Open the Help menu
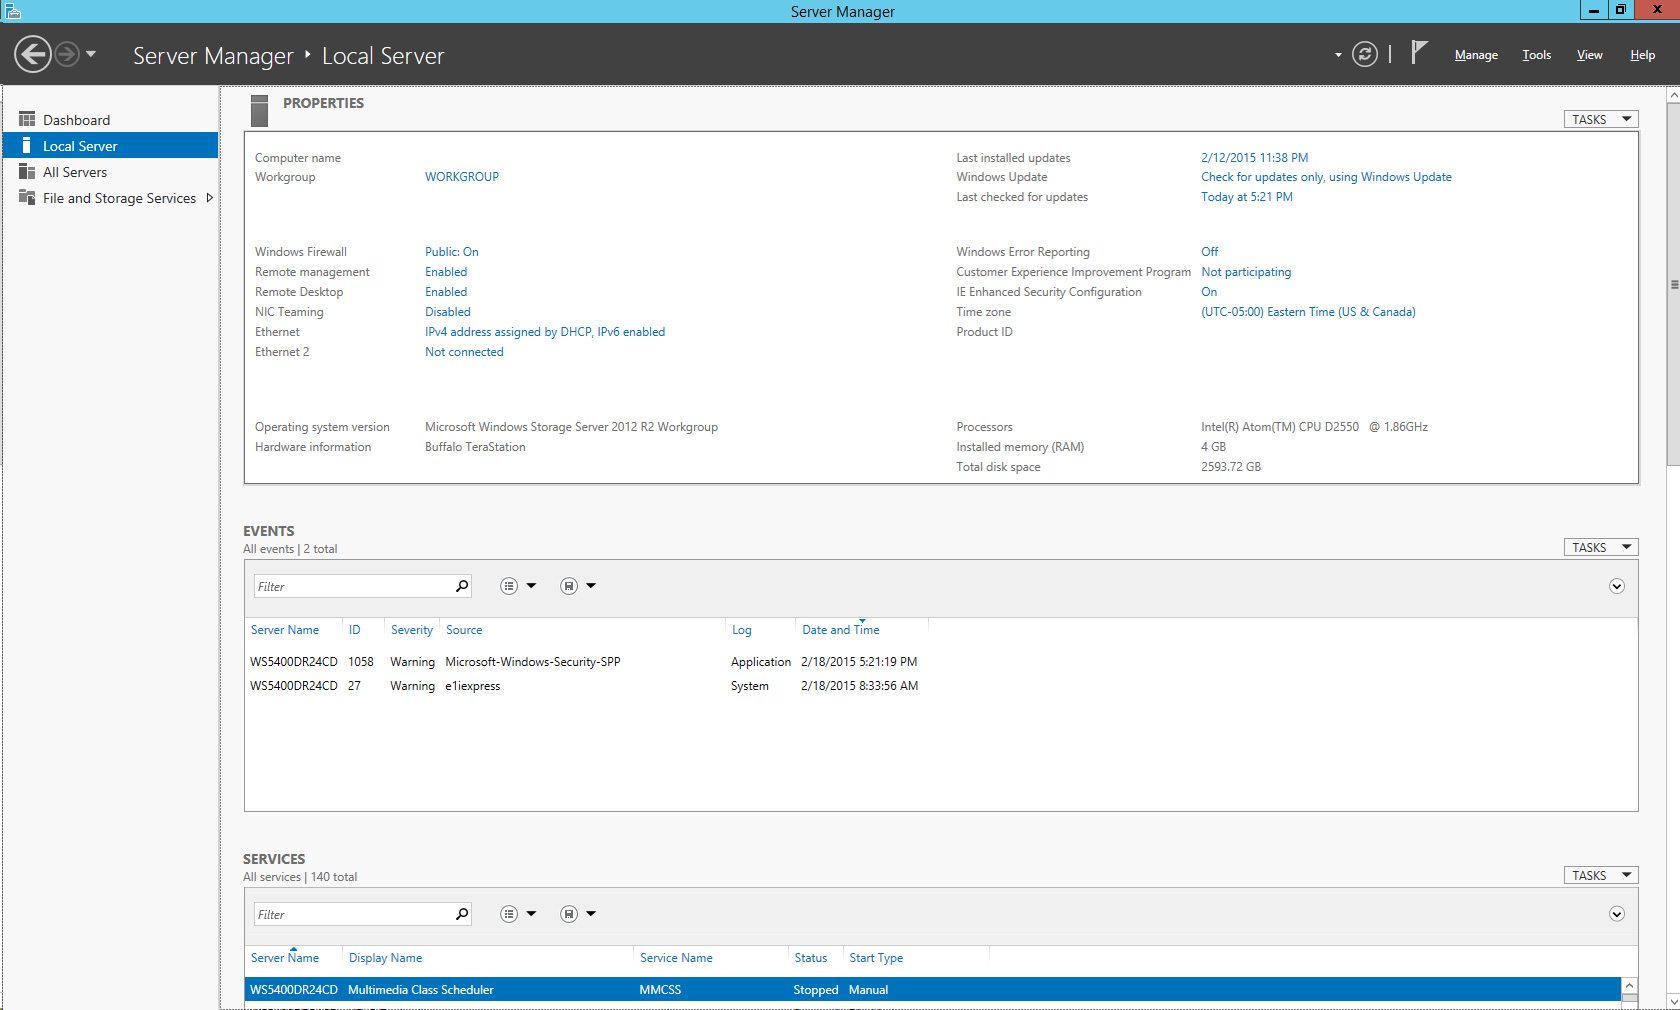This screenshot has width=1680, height=1010. click(1642, 55)
